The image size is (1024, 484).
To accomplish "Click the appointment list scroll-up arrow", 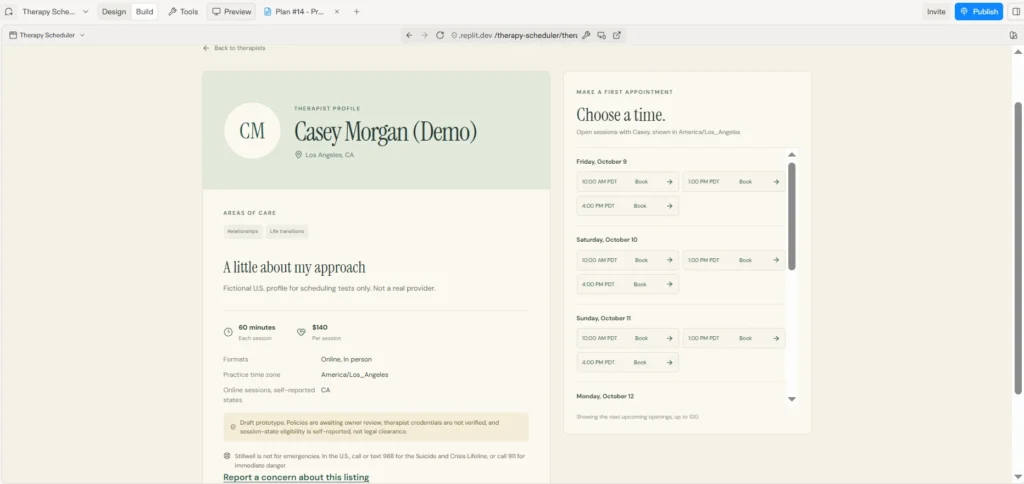I will click(792, 155).
